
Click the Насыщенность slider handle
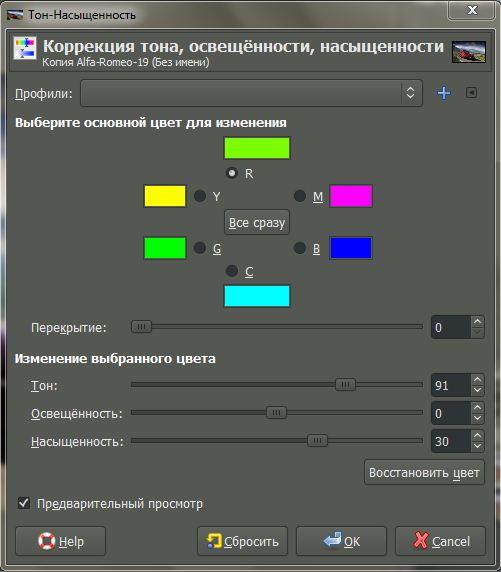pyautogui.click(x=317, y=440)
